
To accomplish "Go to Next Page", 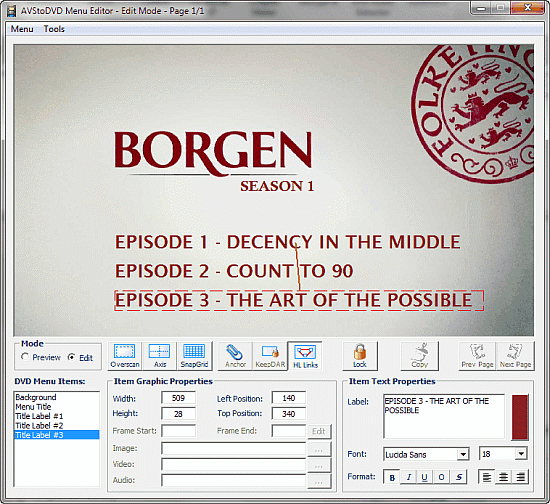I will click(515, 356).
